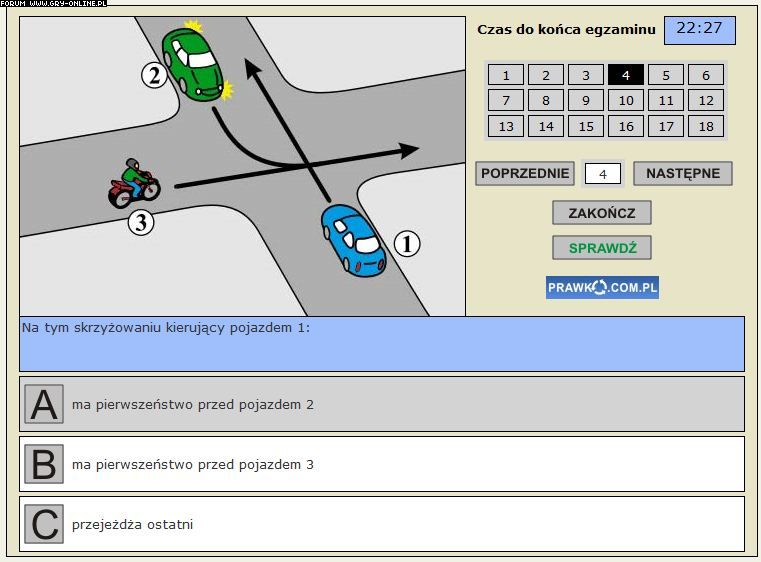
Task: Go to question 18
Action: 706,126
